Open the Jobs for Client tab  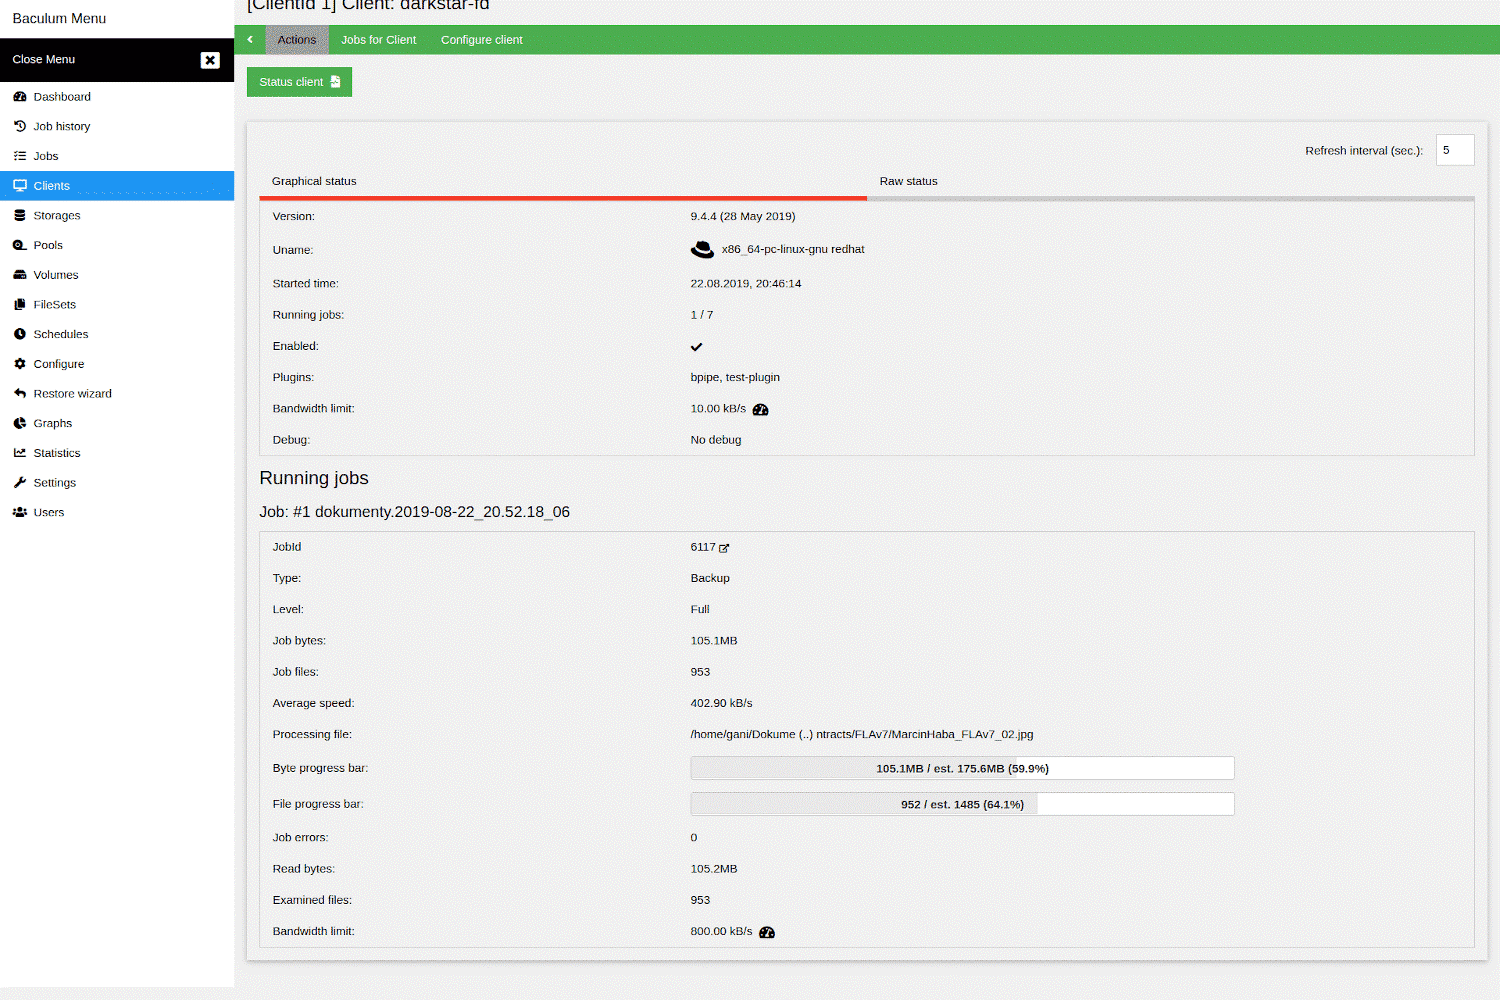point(378,40)
